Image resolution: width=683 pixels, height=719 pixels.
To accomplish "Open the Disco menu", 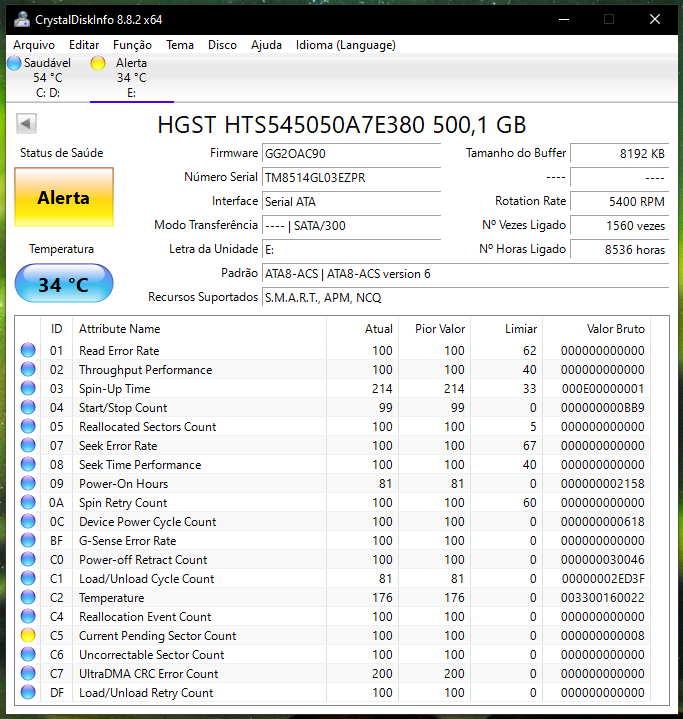I will (x=222, y=45).
